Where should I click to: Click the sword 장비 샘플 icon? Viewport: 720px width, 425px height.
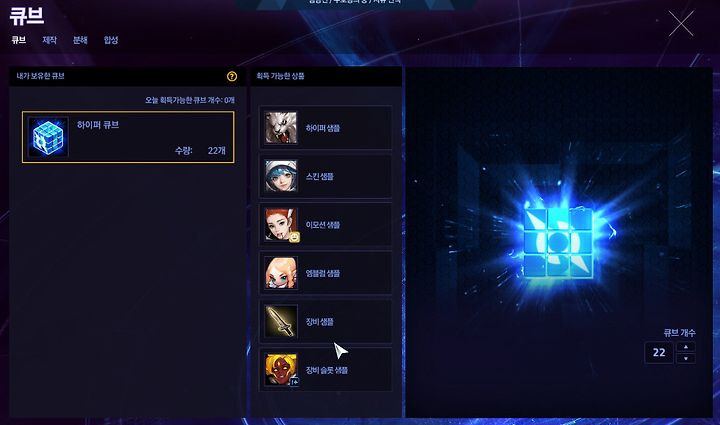point(281,321)
